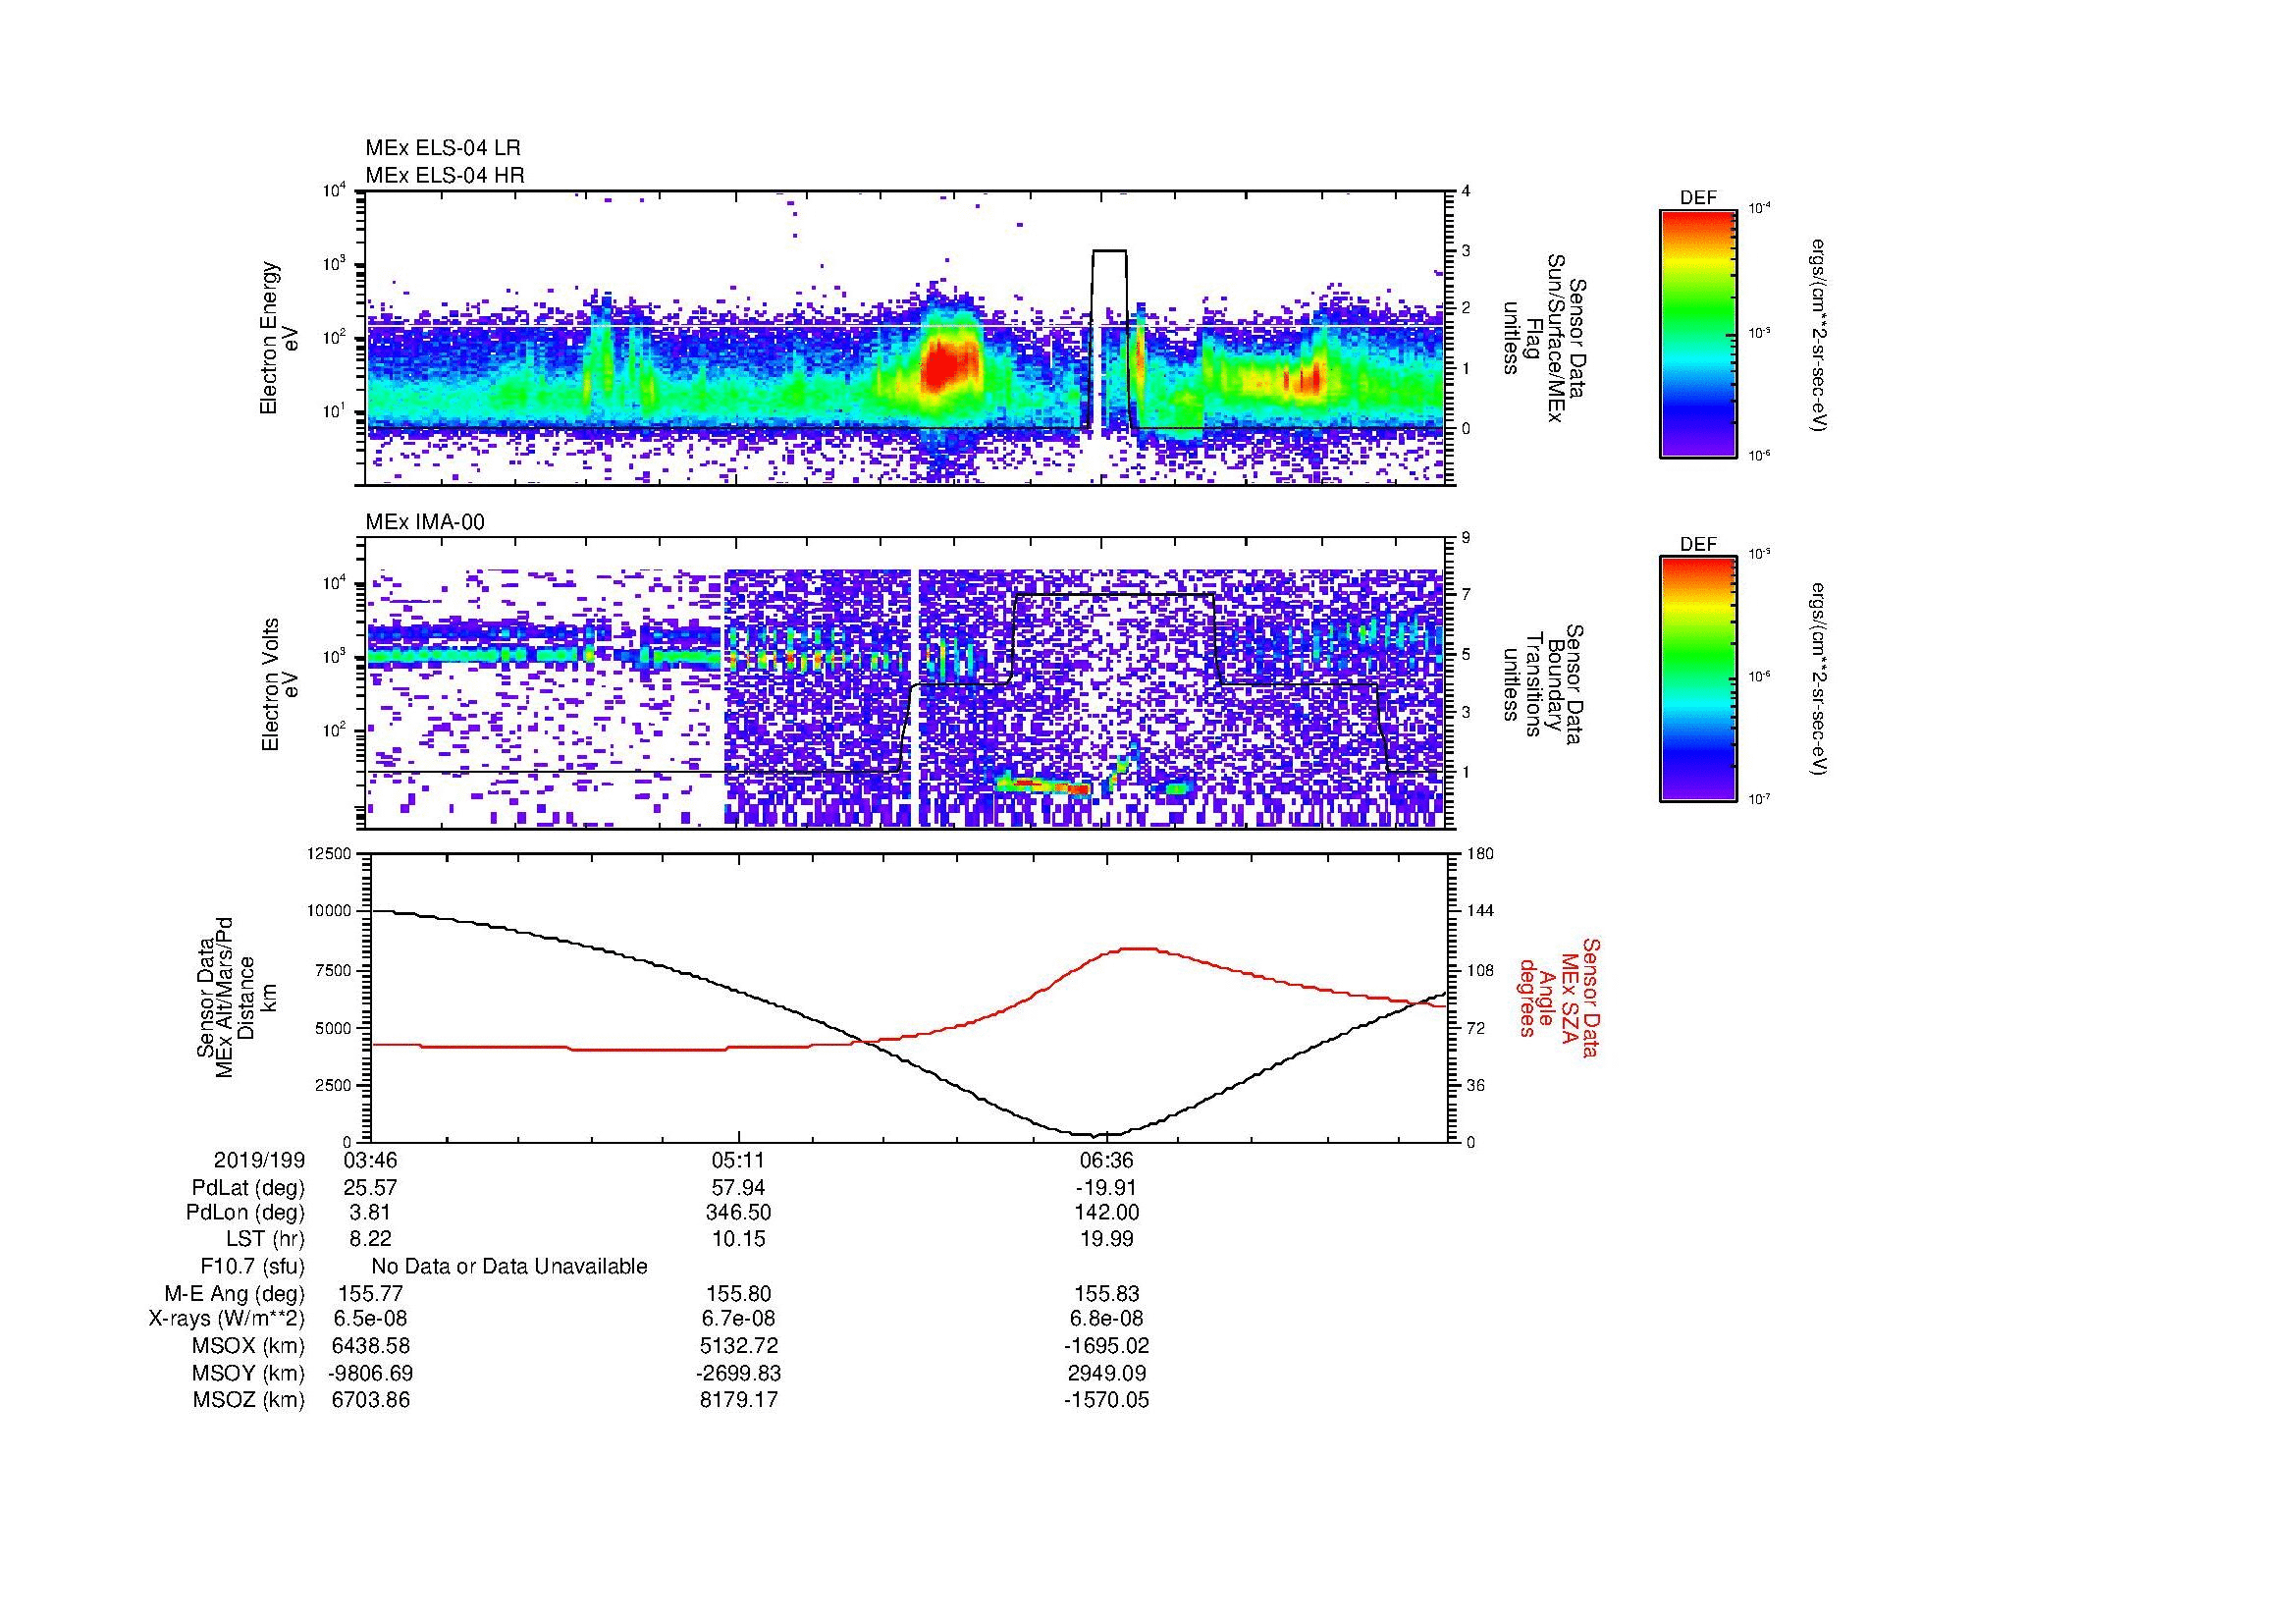2296x1623 pixels.
Task: Click the 7500 altitude axis tick
Action: click(x=335, y=970)
